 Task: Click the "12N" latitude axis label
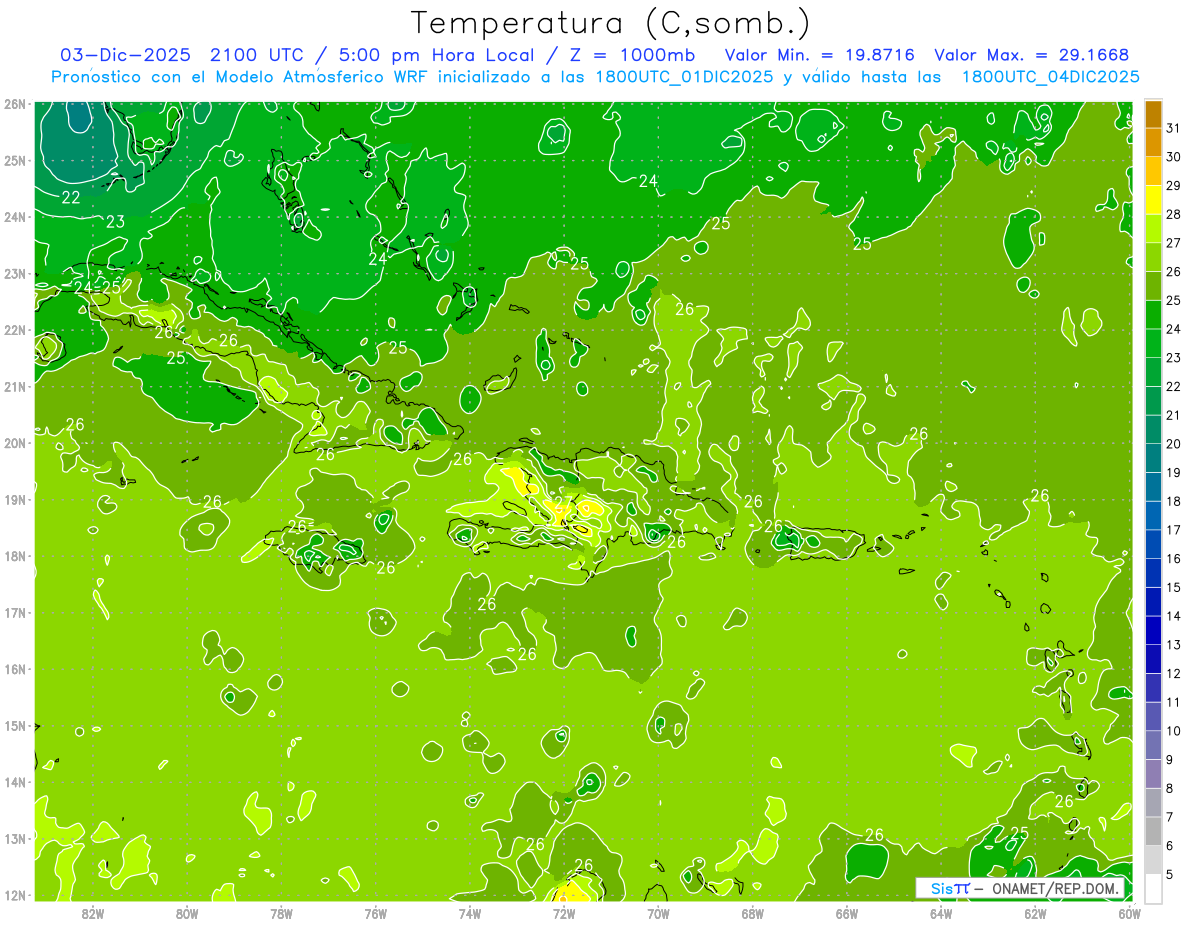click(15, 895)
